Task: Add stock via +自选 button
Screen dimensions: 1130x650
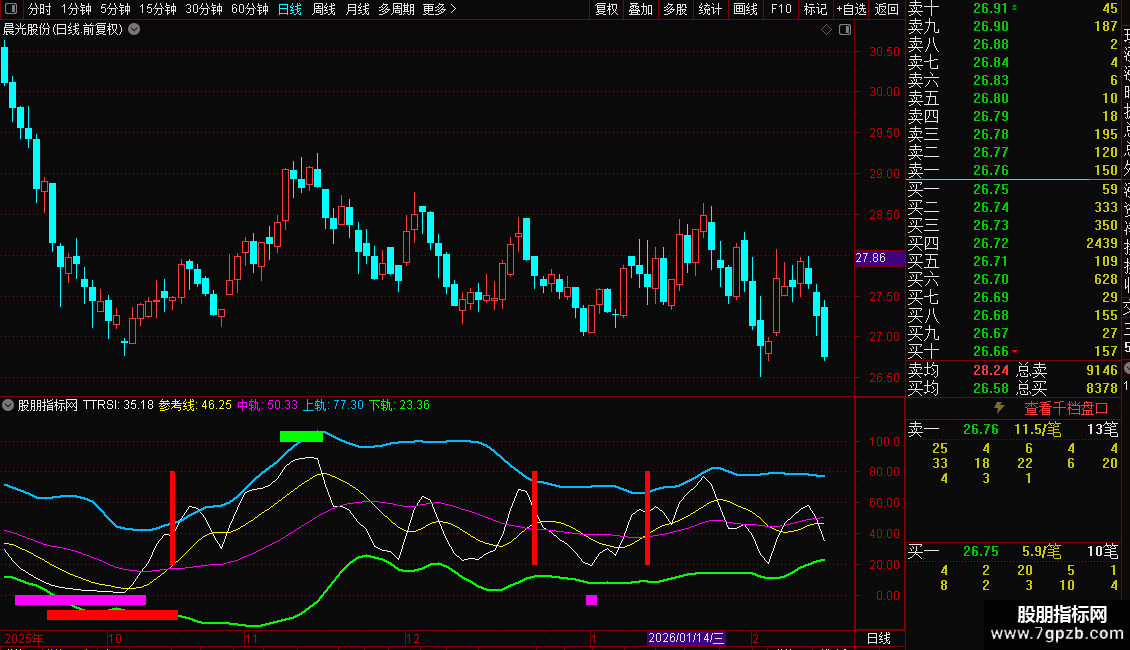Action: coord(850,9)
